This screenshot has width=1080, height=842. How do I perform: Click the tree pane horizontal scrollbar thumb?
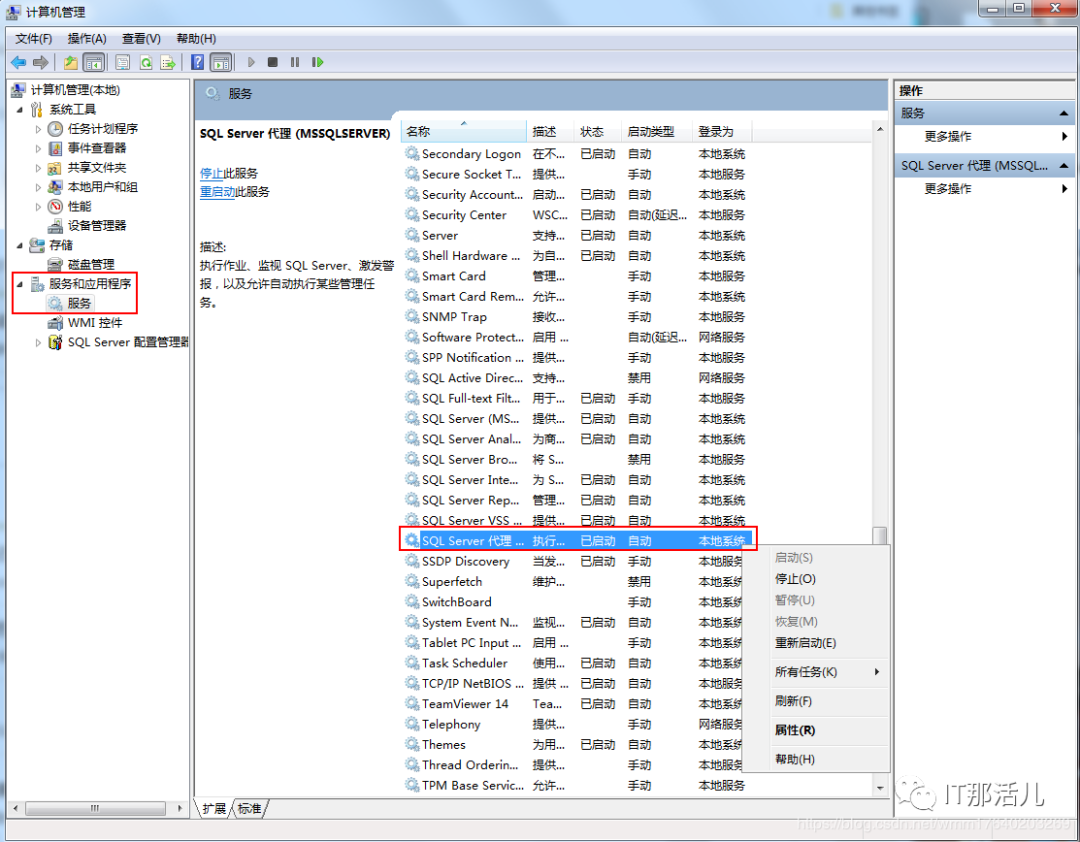(x=95, y=808)
